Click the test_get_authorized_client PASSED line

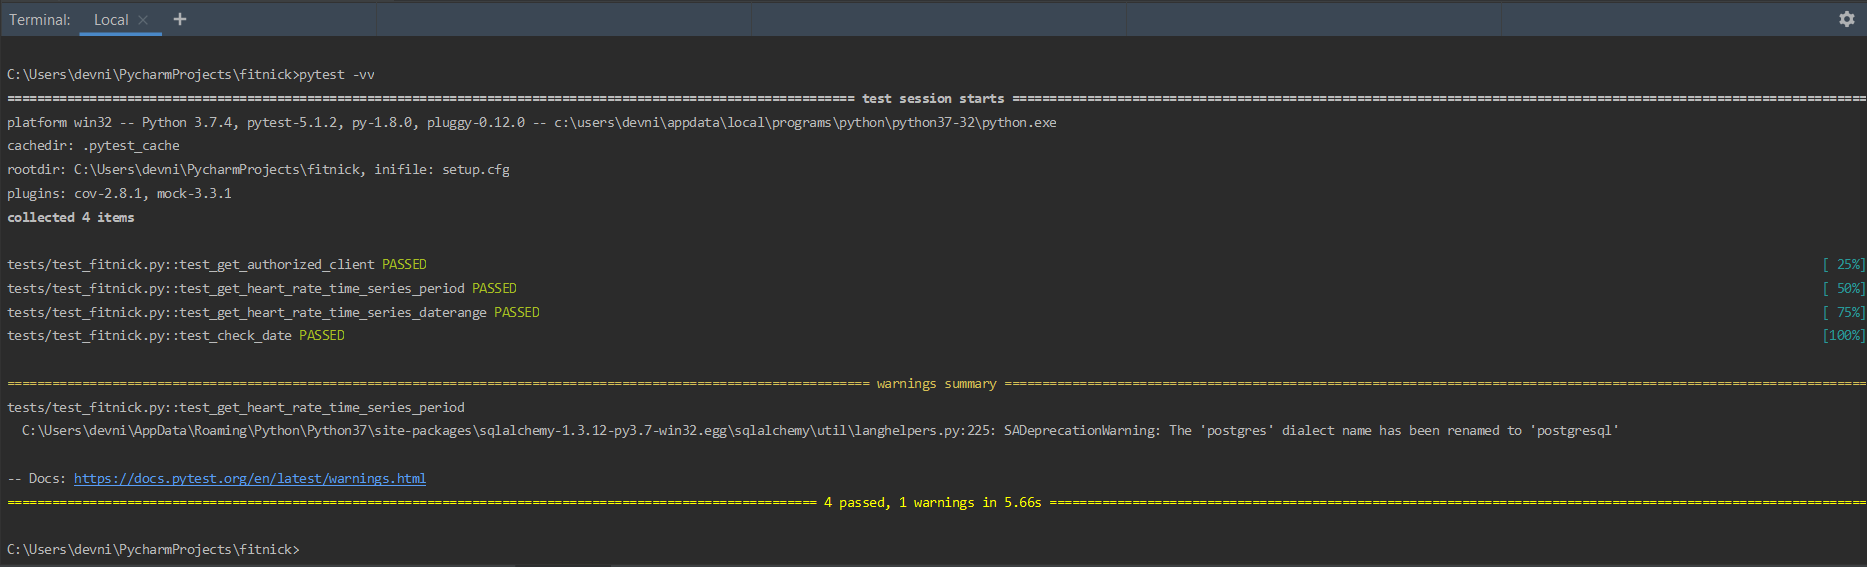[x=217, y=264]
